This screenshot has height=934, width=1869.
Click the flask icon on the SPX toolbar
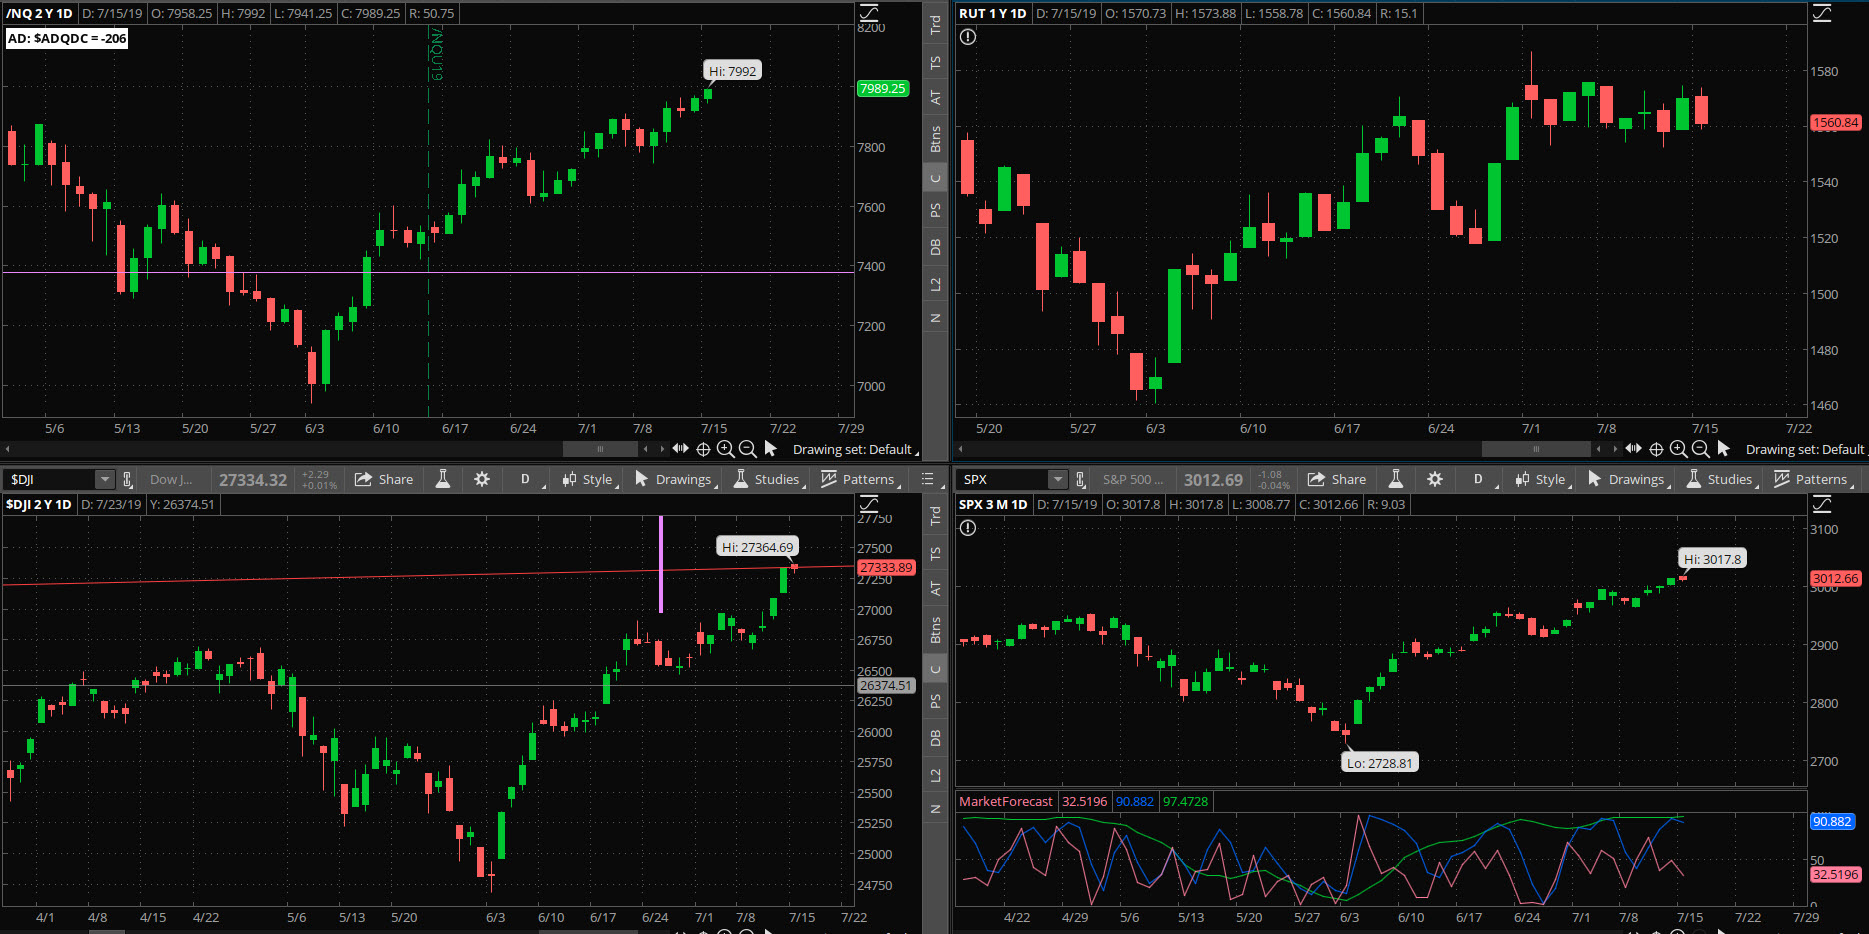pos(1396,479)
